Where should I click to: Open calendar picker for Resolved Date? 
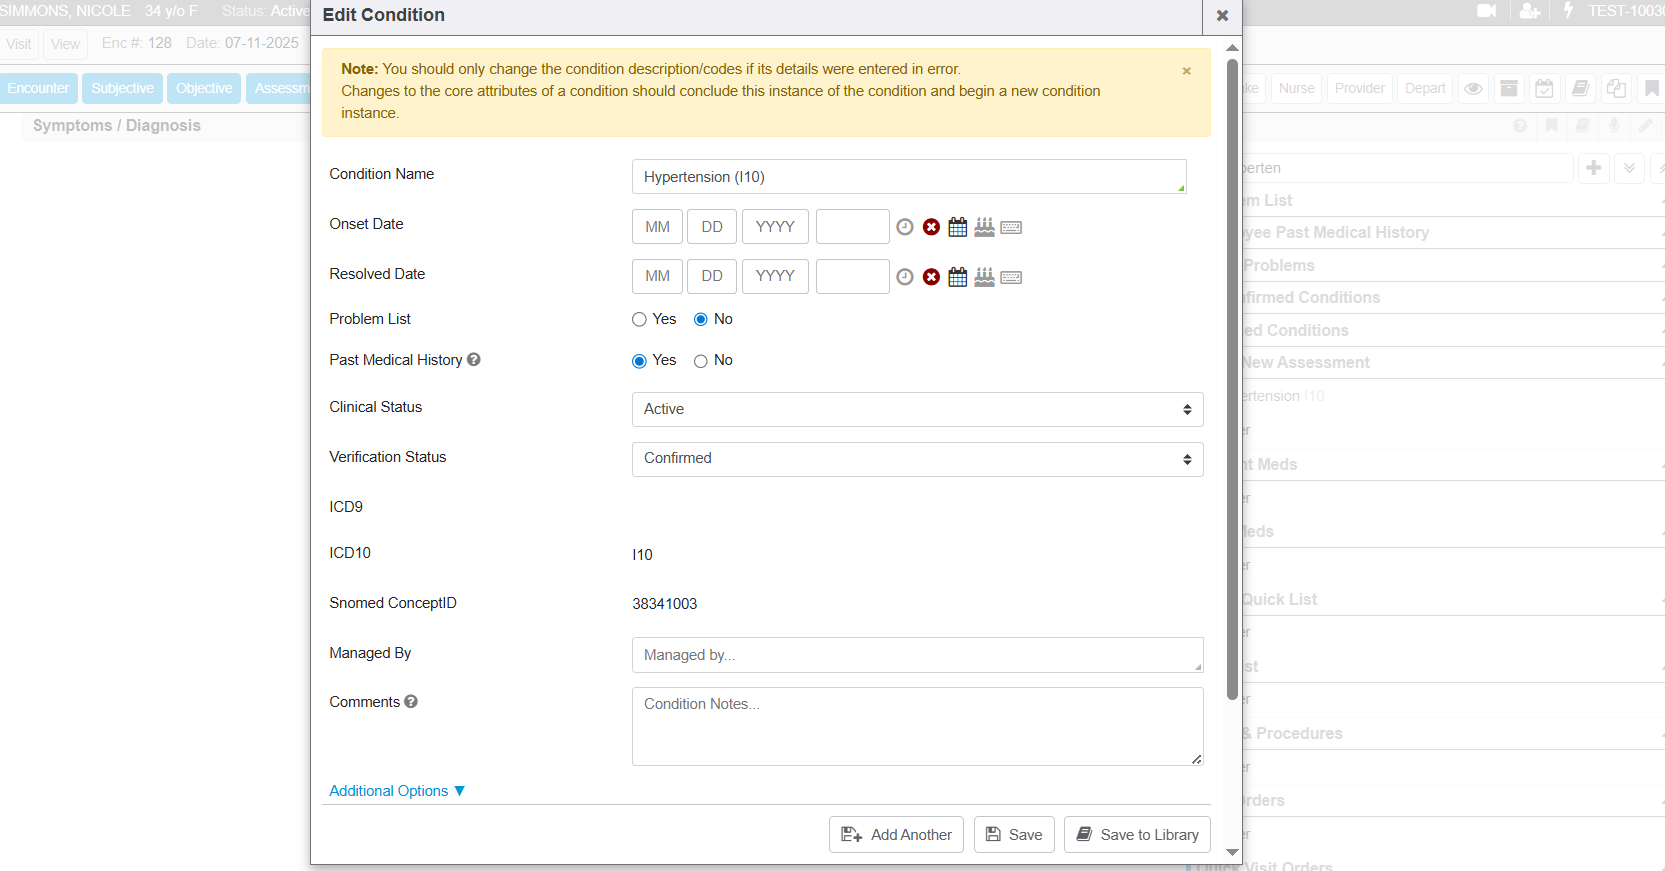click(x=957, y=277)
